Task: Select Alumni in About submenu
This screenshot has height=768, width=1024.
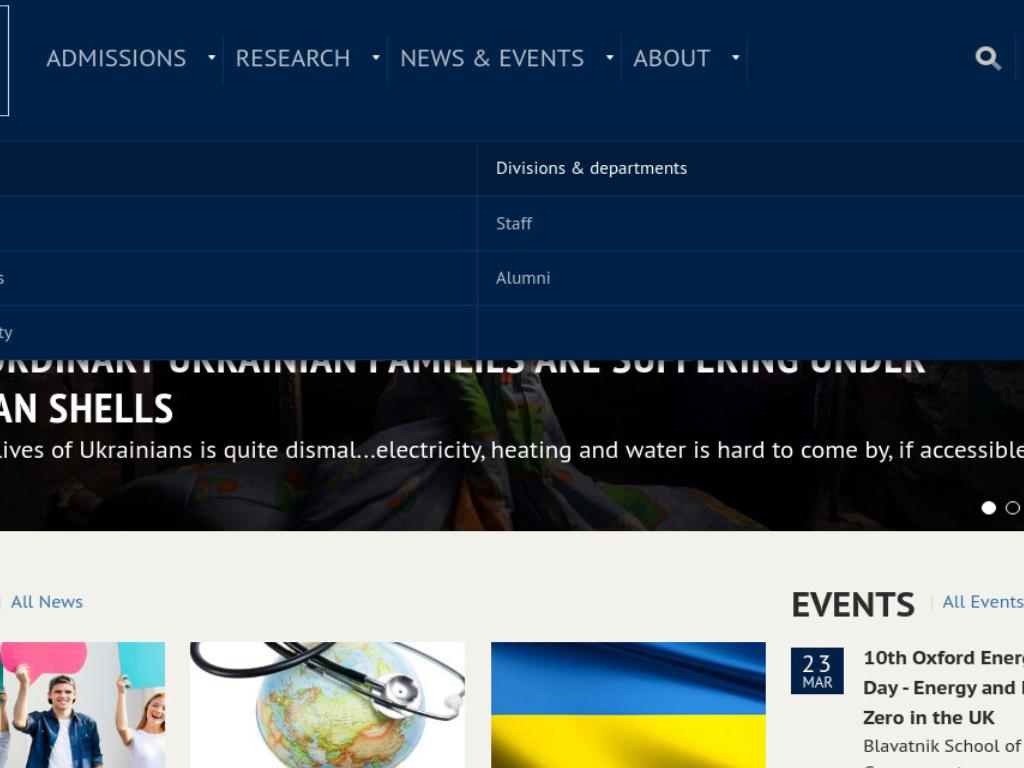Action: 522,278
